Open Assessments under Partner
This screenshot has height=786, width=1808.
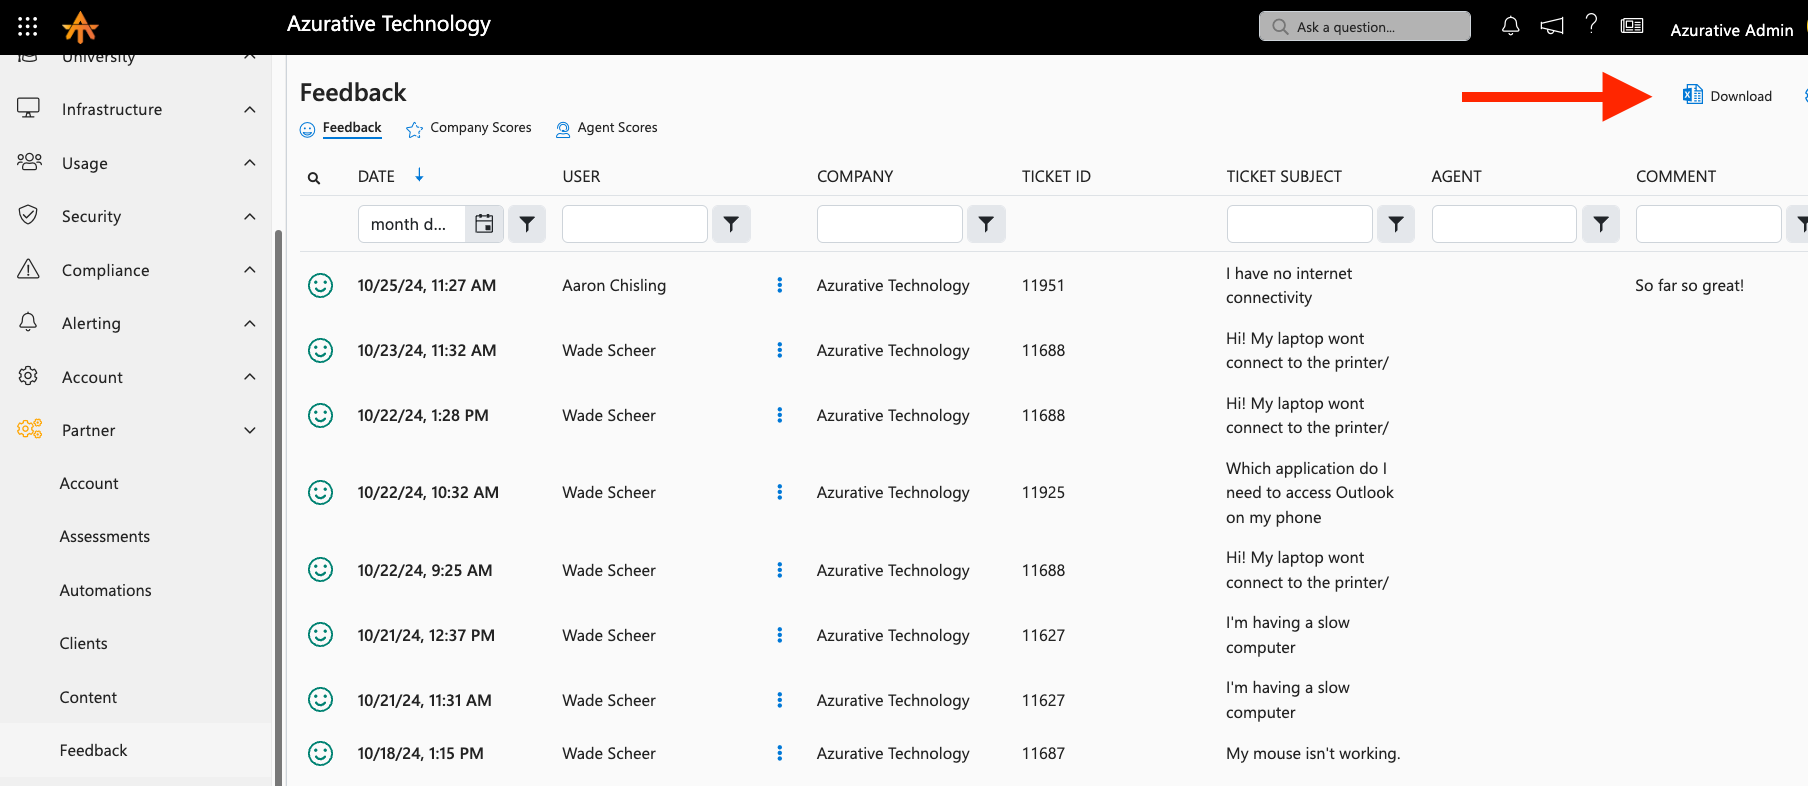(105, 536)
